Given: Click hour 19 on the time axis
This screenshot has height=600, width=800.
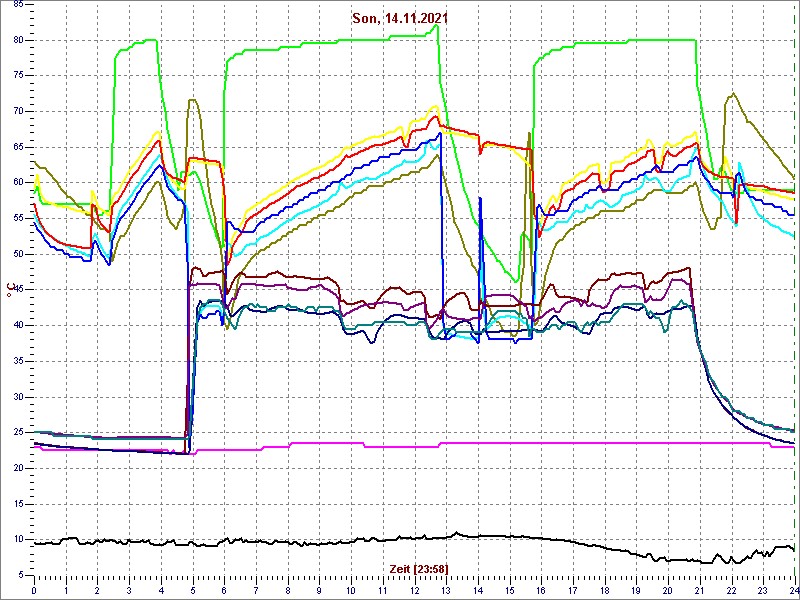Looking at the screenshot, I should tap(636, 588).
